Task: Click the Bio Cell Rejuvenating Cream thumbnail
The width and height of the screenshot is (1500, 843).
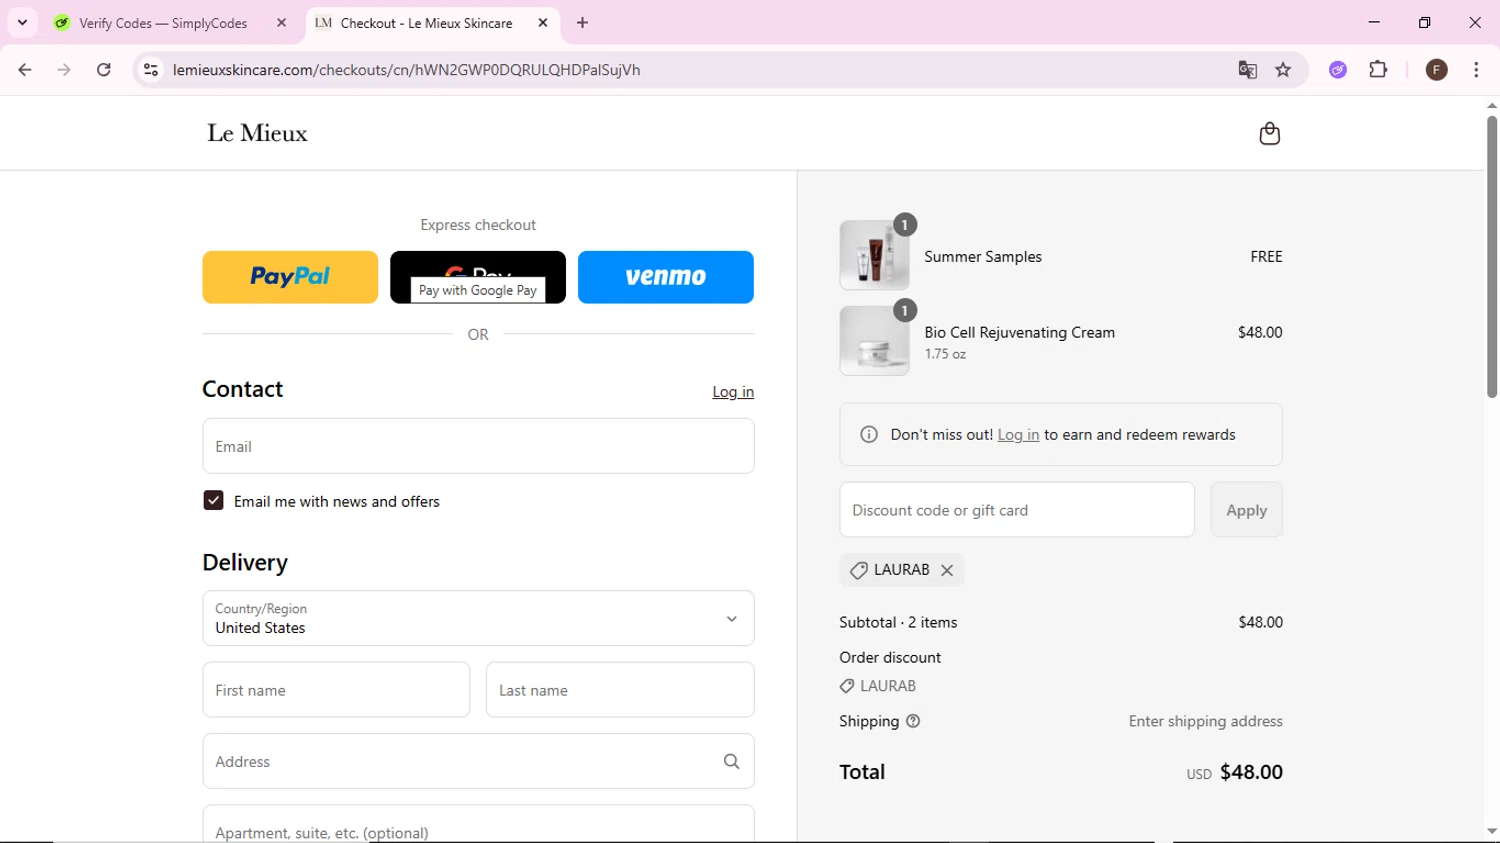Action: tap(874, 341)
